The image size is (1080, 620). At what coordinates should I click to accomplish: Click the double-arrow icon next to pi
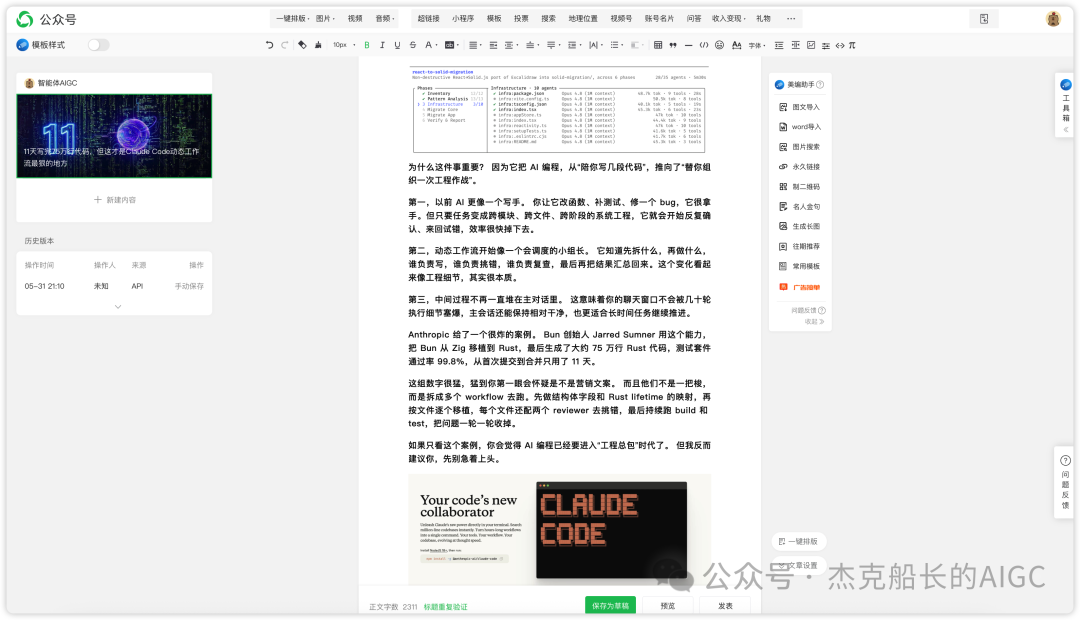[x=840, y=45]
